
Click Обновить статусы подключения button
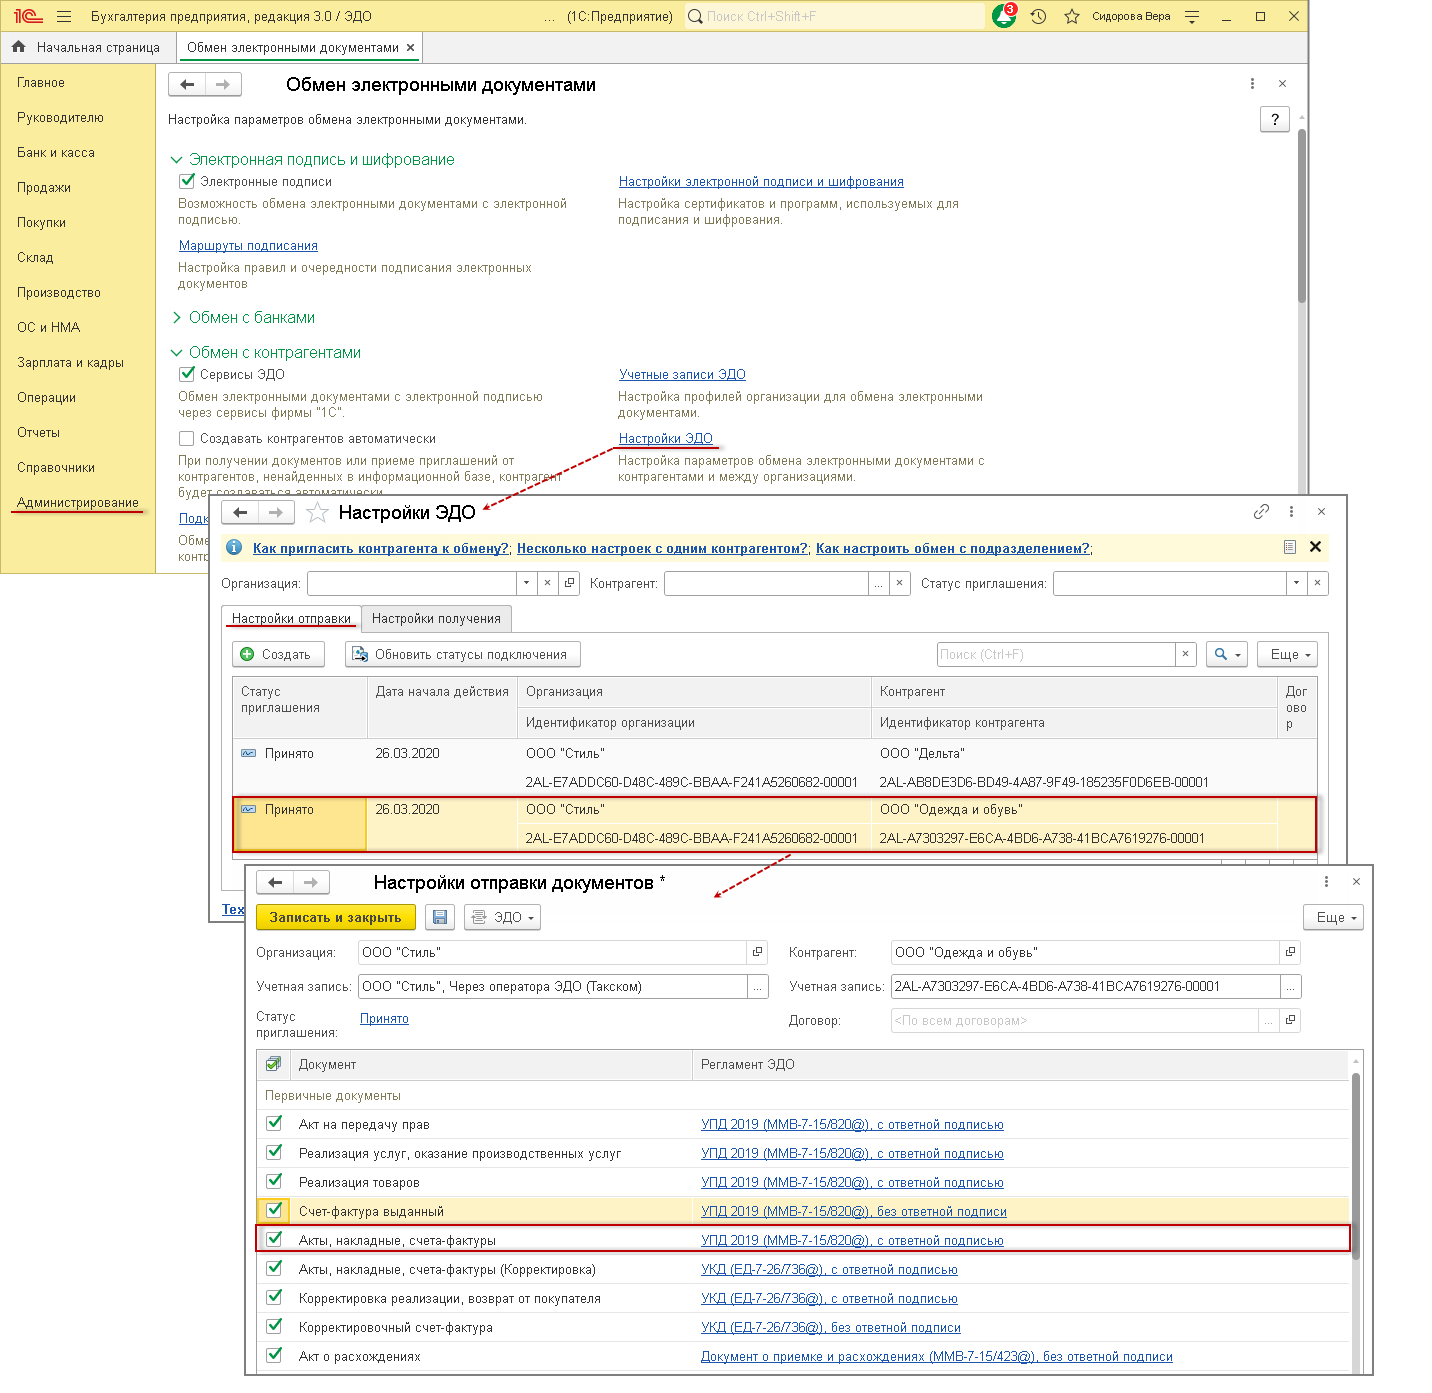(x=462, y=654)
